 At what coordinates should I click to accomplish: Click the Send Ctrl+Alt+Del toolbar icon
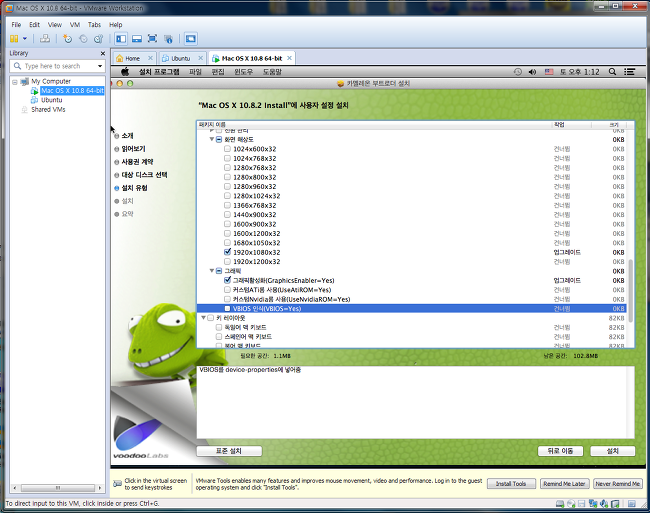pyautogui.click(x=45, y=39)
